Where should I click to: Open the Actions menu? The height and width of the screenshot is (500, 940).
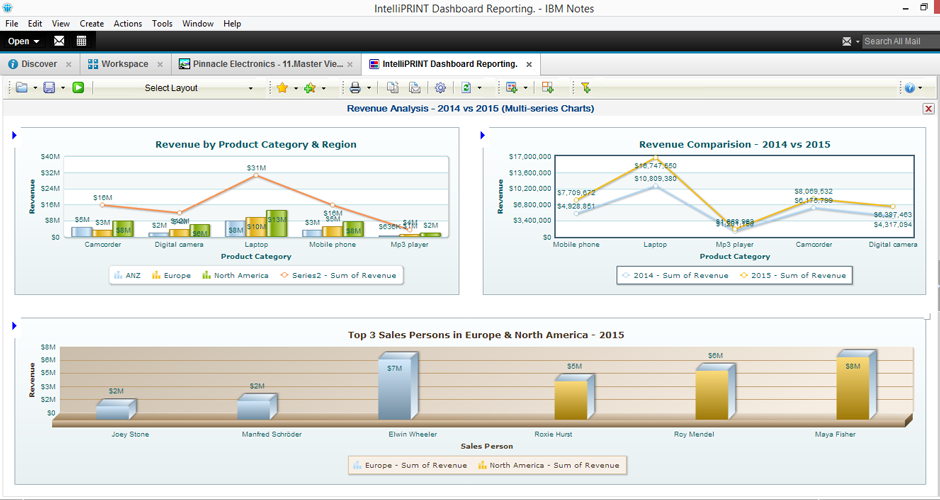click(127, 23)
